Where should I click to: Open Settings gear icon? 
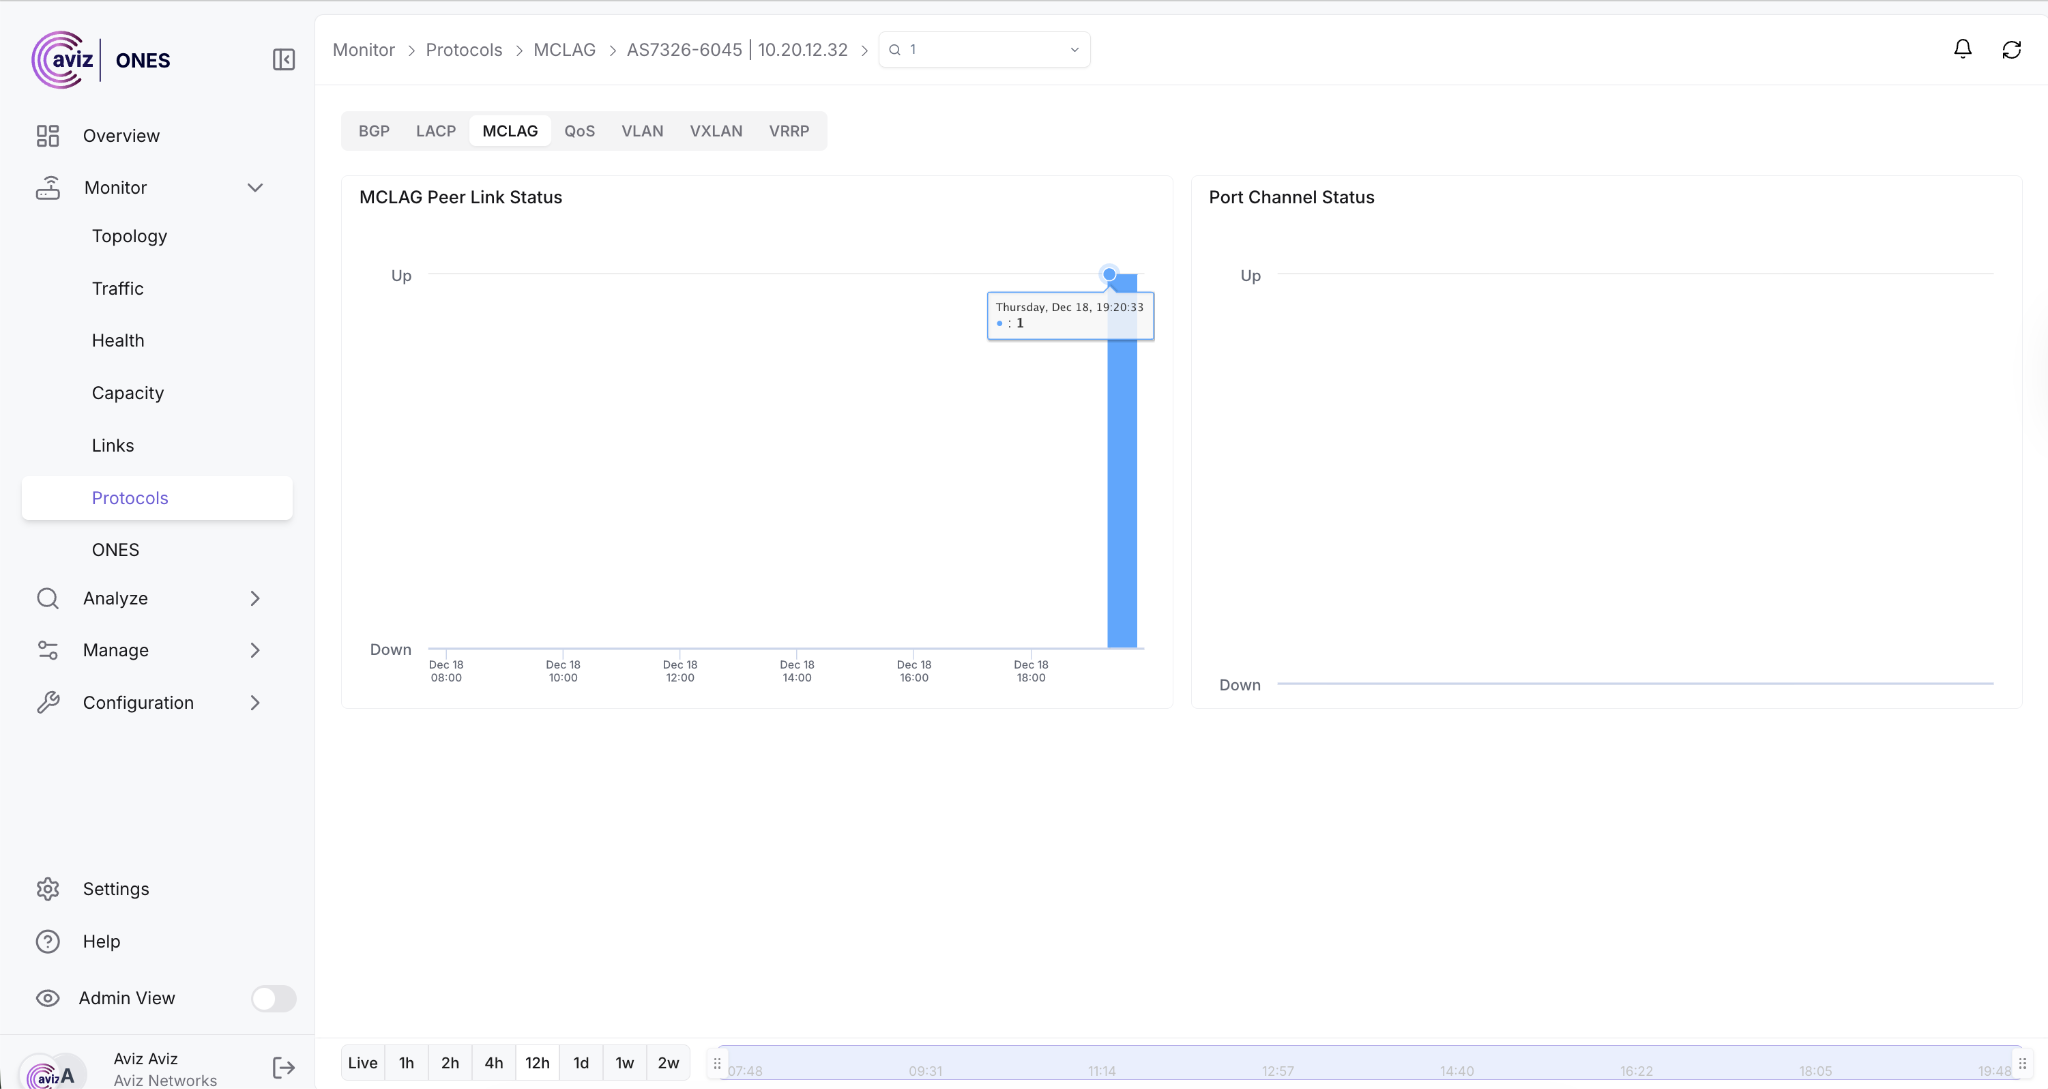[48, 889]
